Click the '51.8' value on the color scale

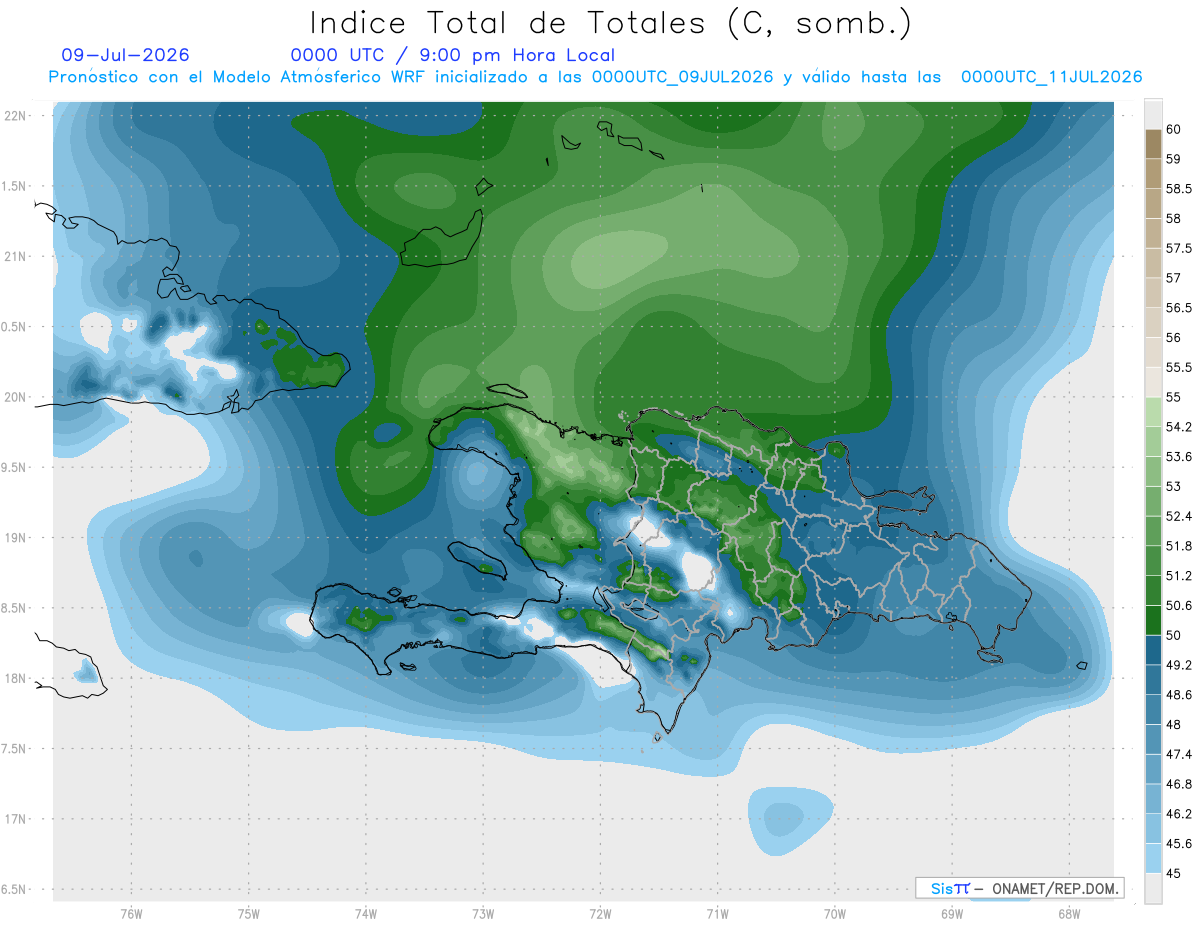[x=1179, y=546]
